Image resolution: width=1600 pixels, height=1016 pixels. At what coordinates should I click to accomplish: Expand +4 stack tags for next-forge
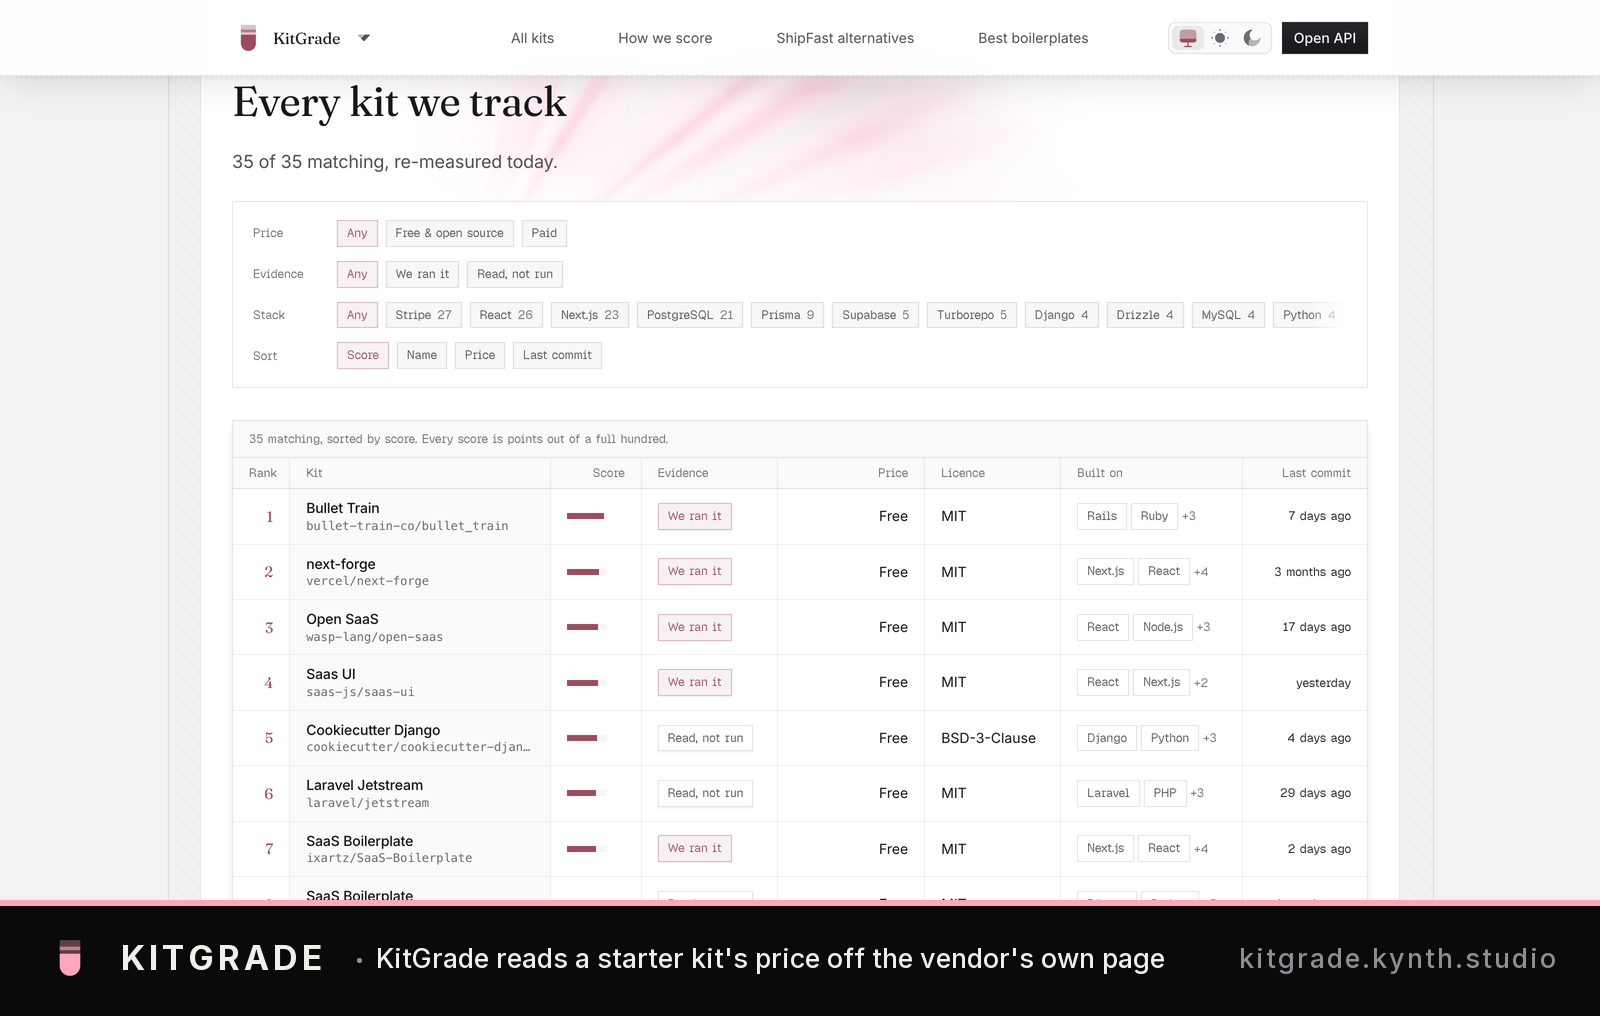[x=1201, y=572]
